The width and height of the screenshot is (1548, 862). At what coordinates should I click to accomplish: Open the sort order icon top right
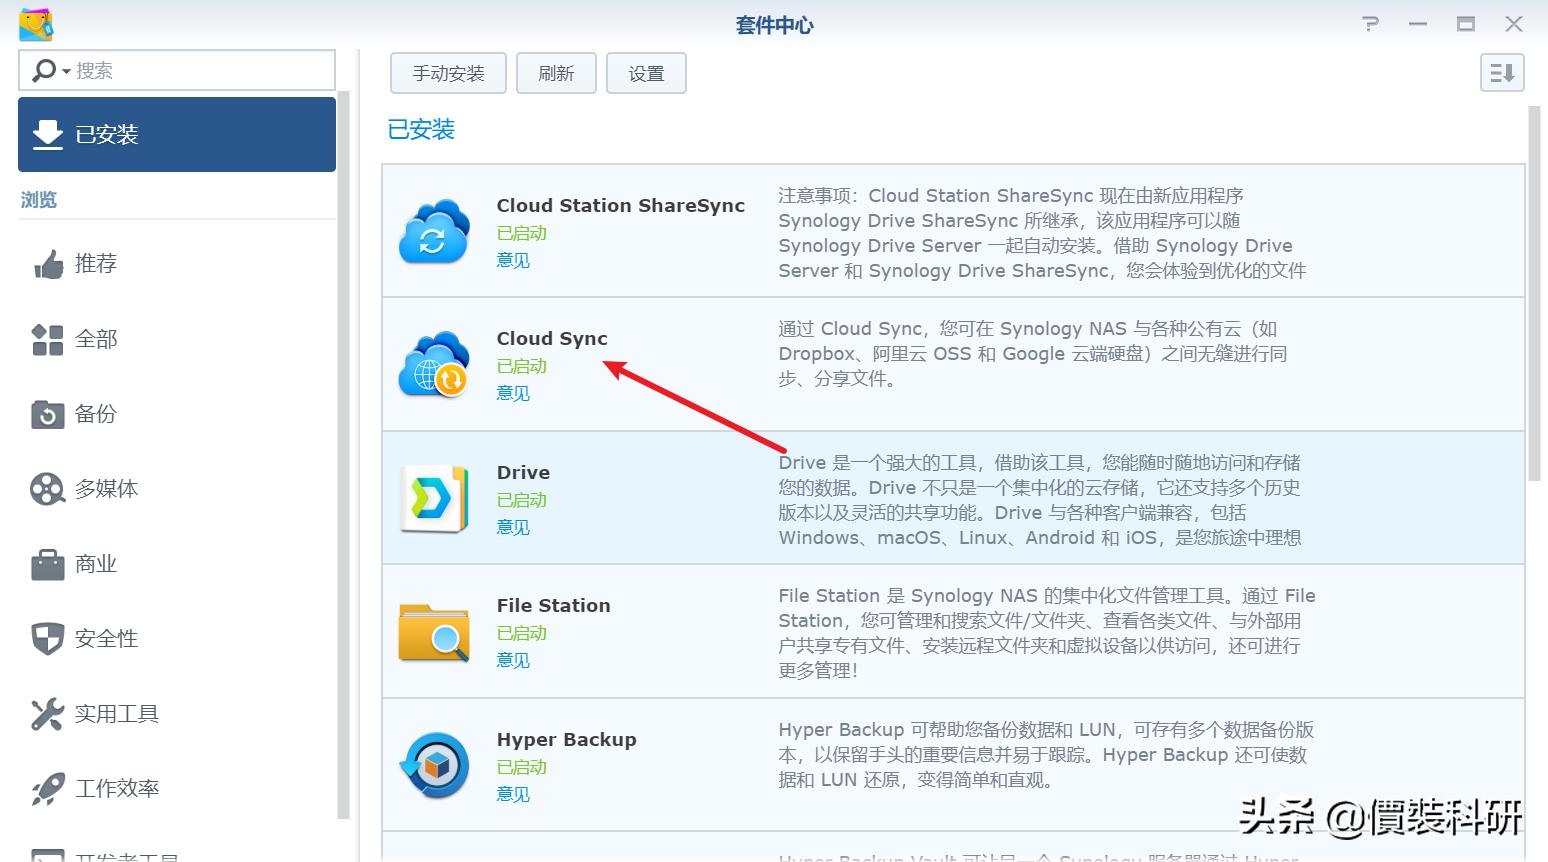[1501, 73]
